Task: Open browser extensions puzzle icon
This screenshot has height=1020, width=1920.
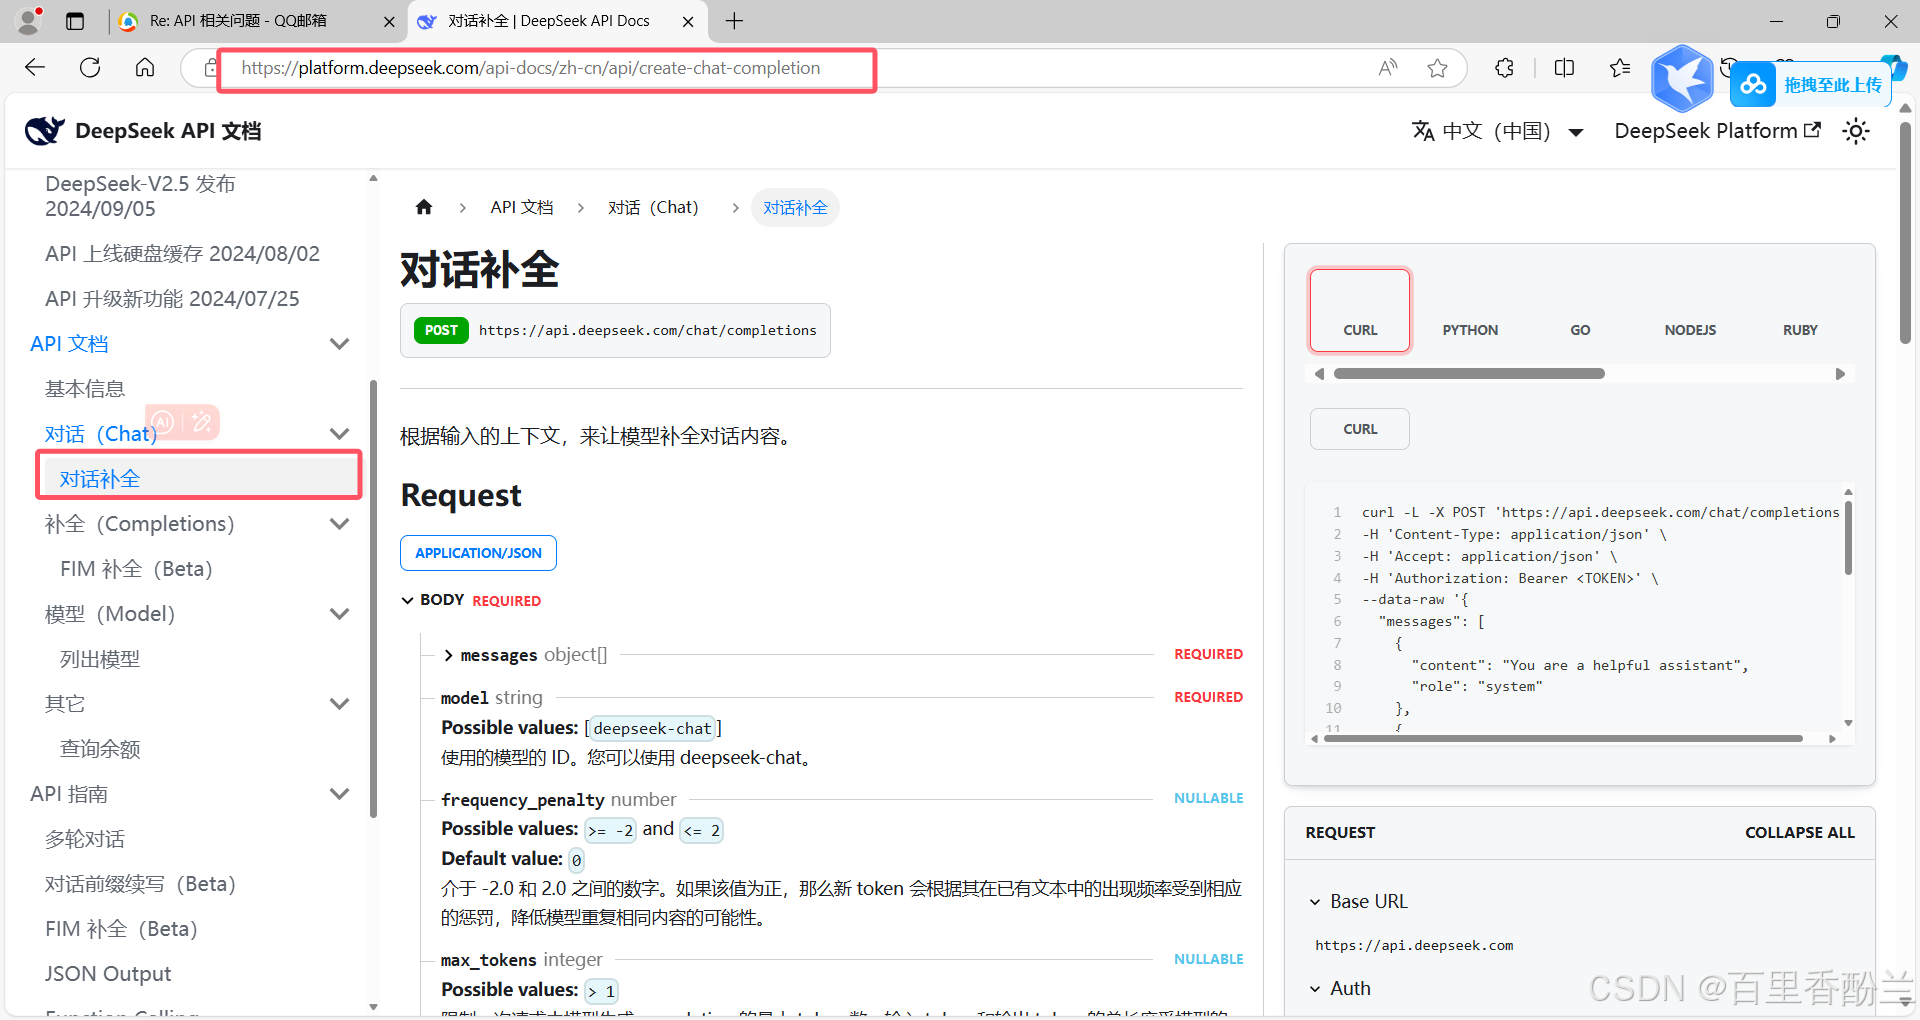Action: pos(1504,68)
